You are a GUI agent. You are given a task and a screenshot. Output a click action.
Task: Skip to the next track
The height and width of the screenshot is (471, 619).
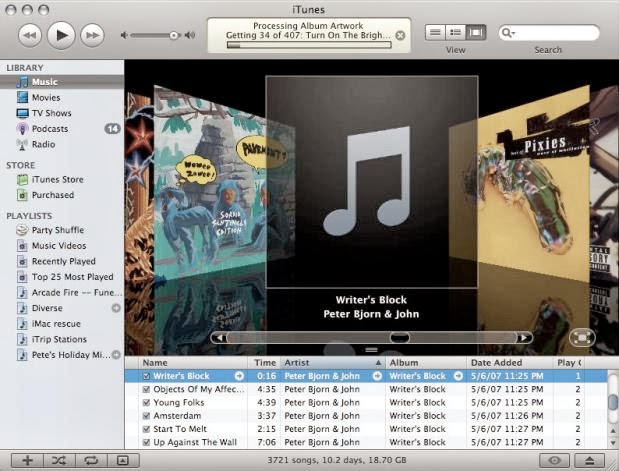[x=92, y=35]
